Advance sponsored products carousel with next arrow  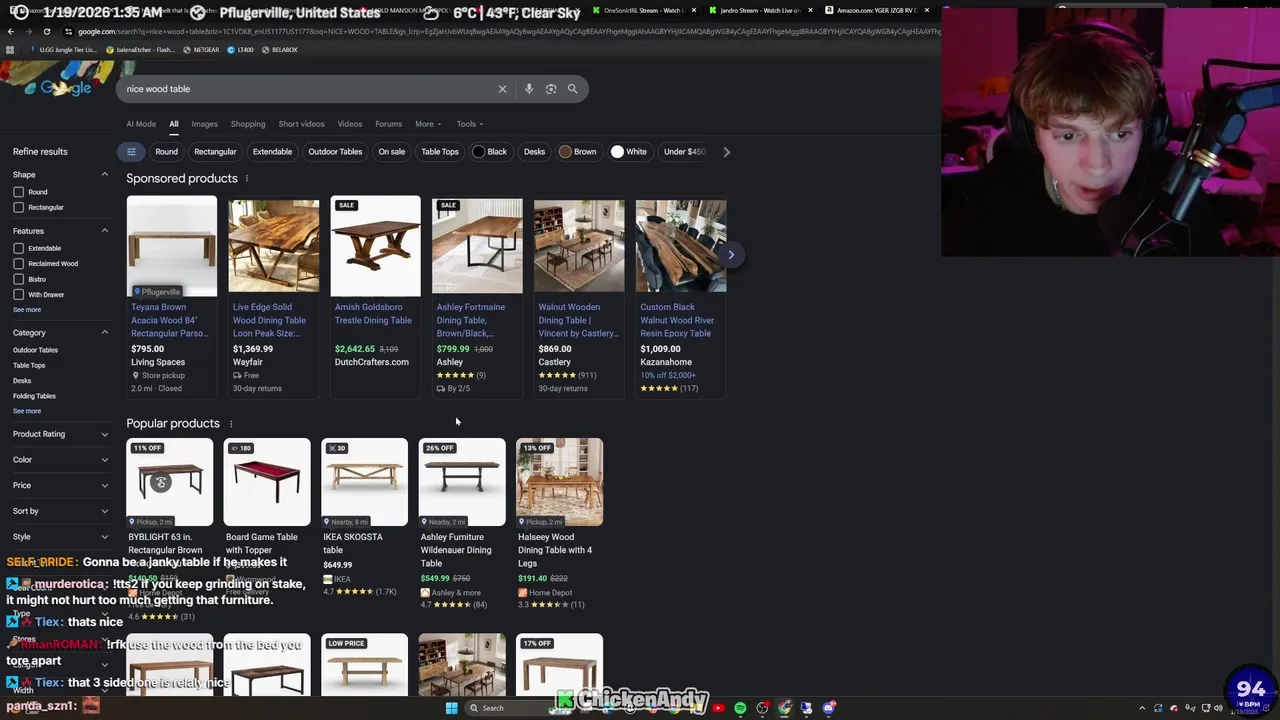pyautogui.click(x=731, y=255)
